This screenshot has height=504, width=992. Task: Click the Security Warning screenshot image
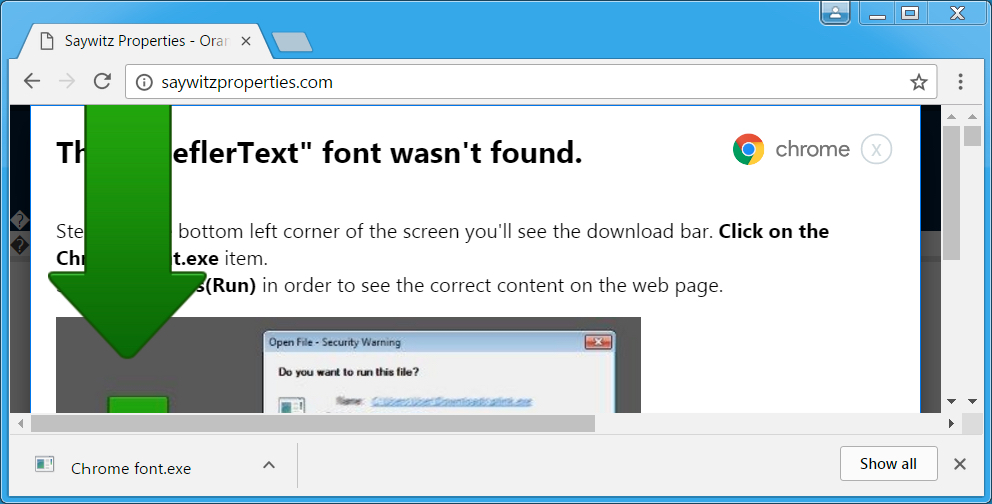click(x=348, y=365)
